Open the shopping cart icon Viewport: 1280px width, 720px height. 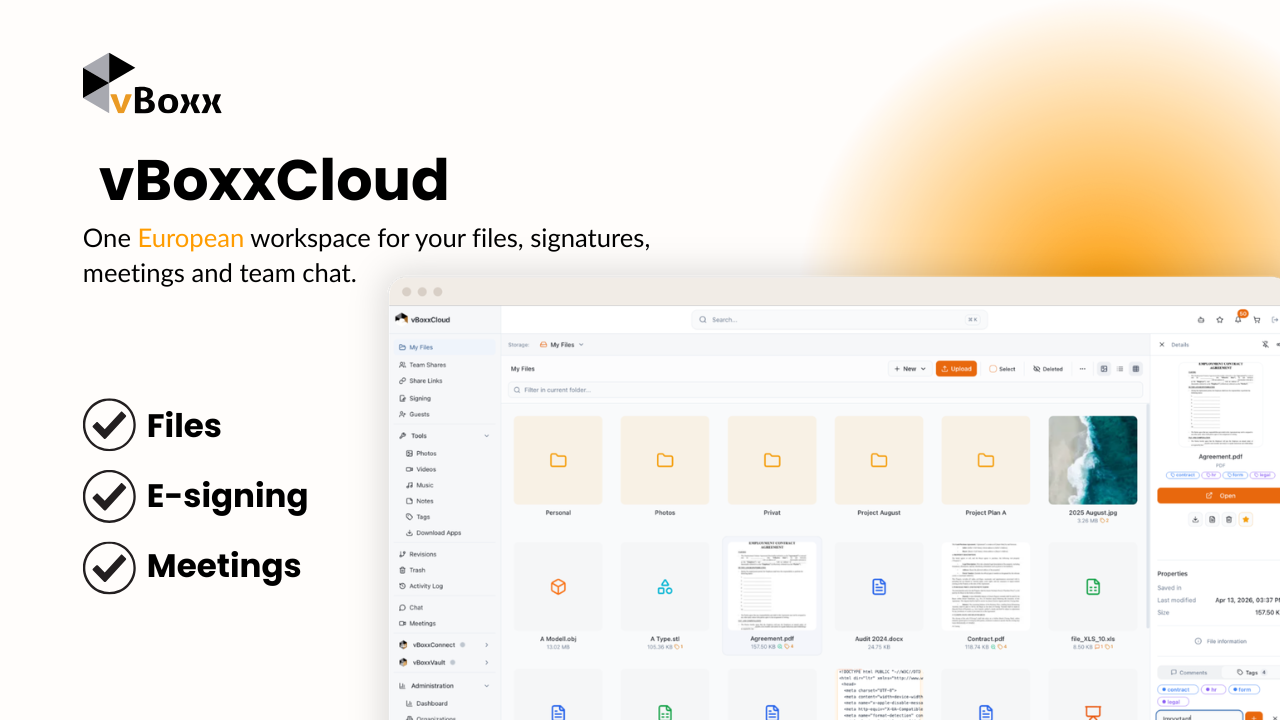1257,320
